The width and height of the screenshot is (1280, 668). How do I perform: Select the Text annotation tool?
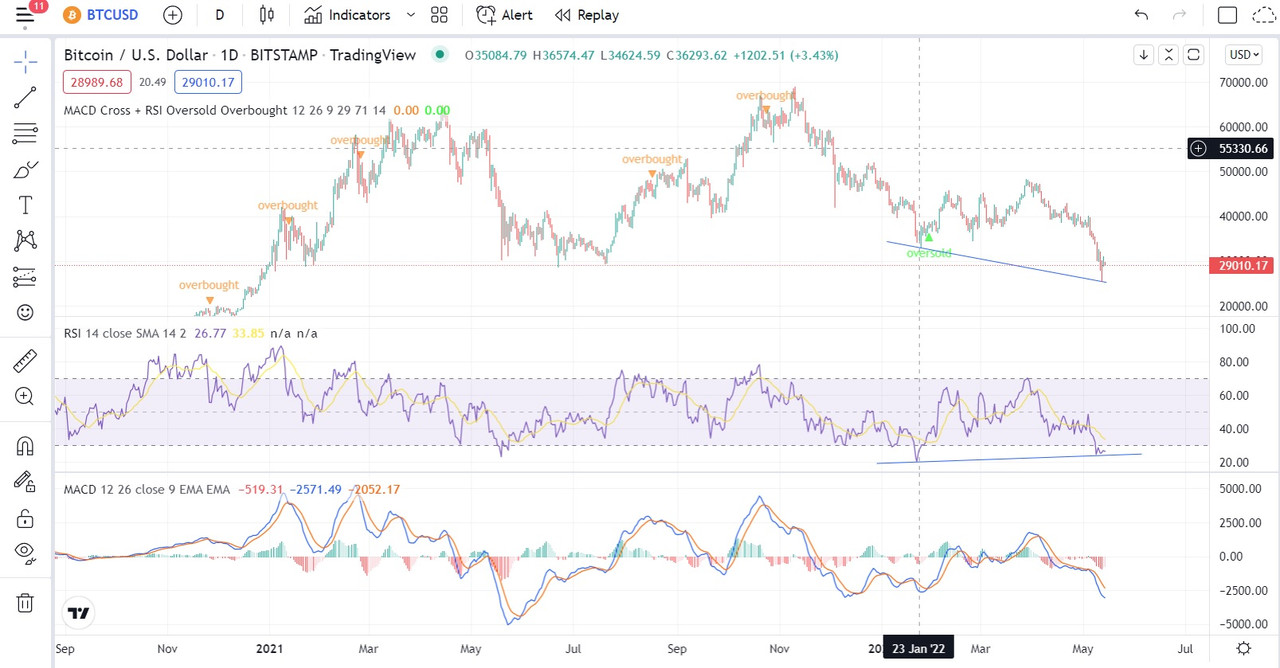click(x=25, y=205)
